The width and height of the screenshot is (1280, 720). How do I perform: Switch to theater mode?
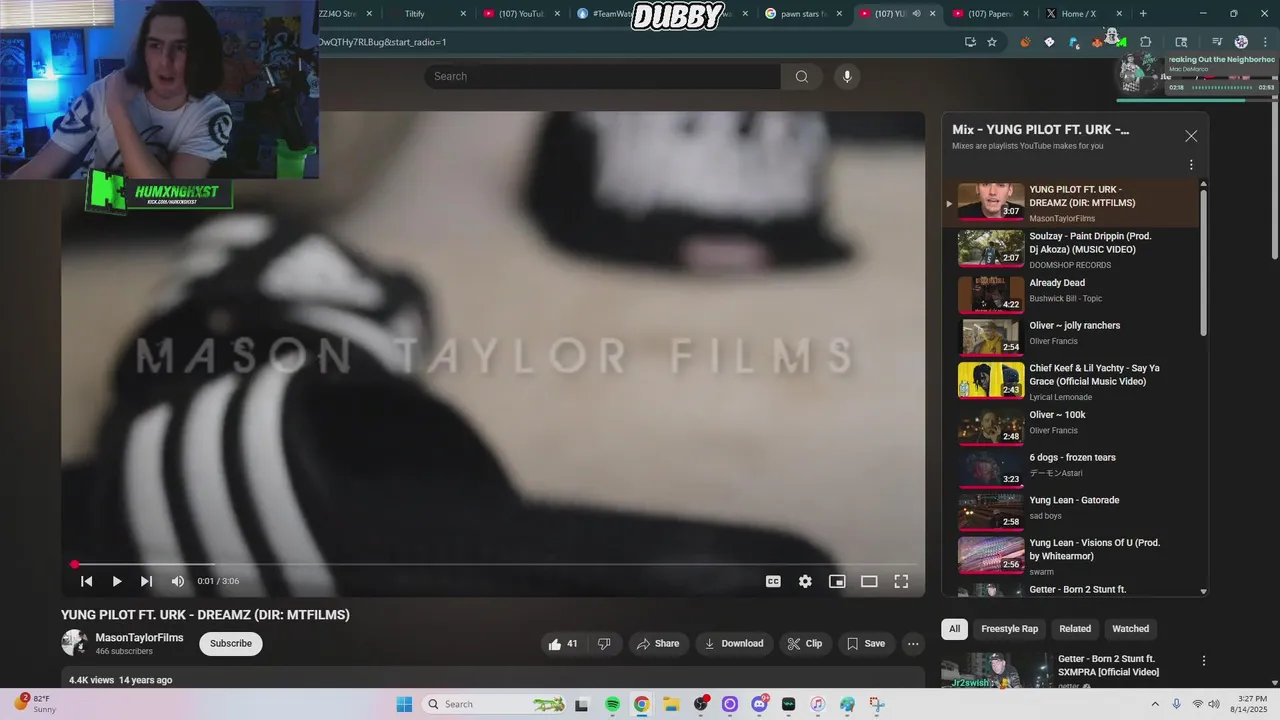(x=869, y=581)
